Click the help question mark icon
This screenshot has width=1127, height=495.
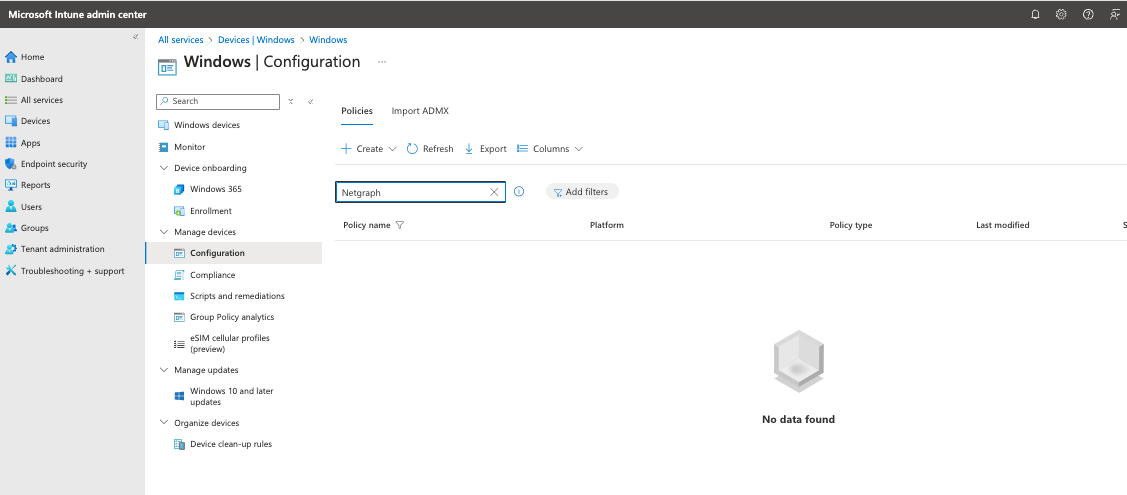[1088, 14]
